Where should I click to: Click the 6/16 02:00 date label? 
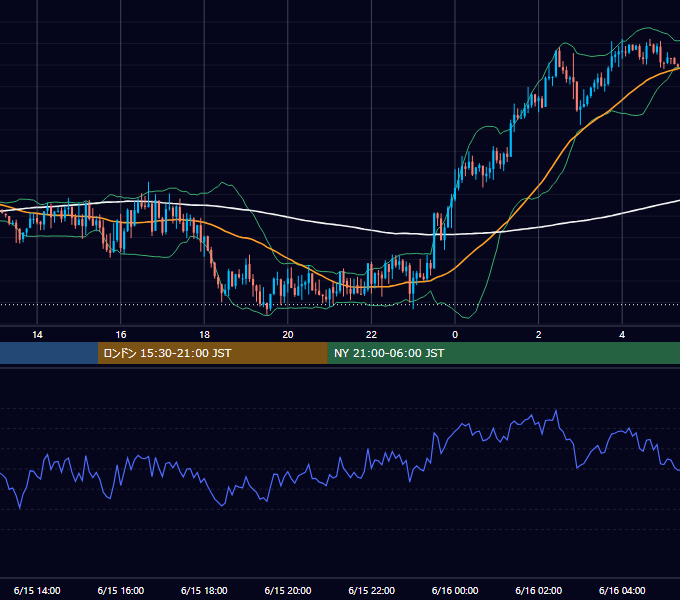[539, 590]
